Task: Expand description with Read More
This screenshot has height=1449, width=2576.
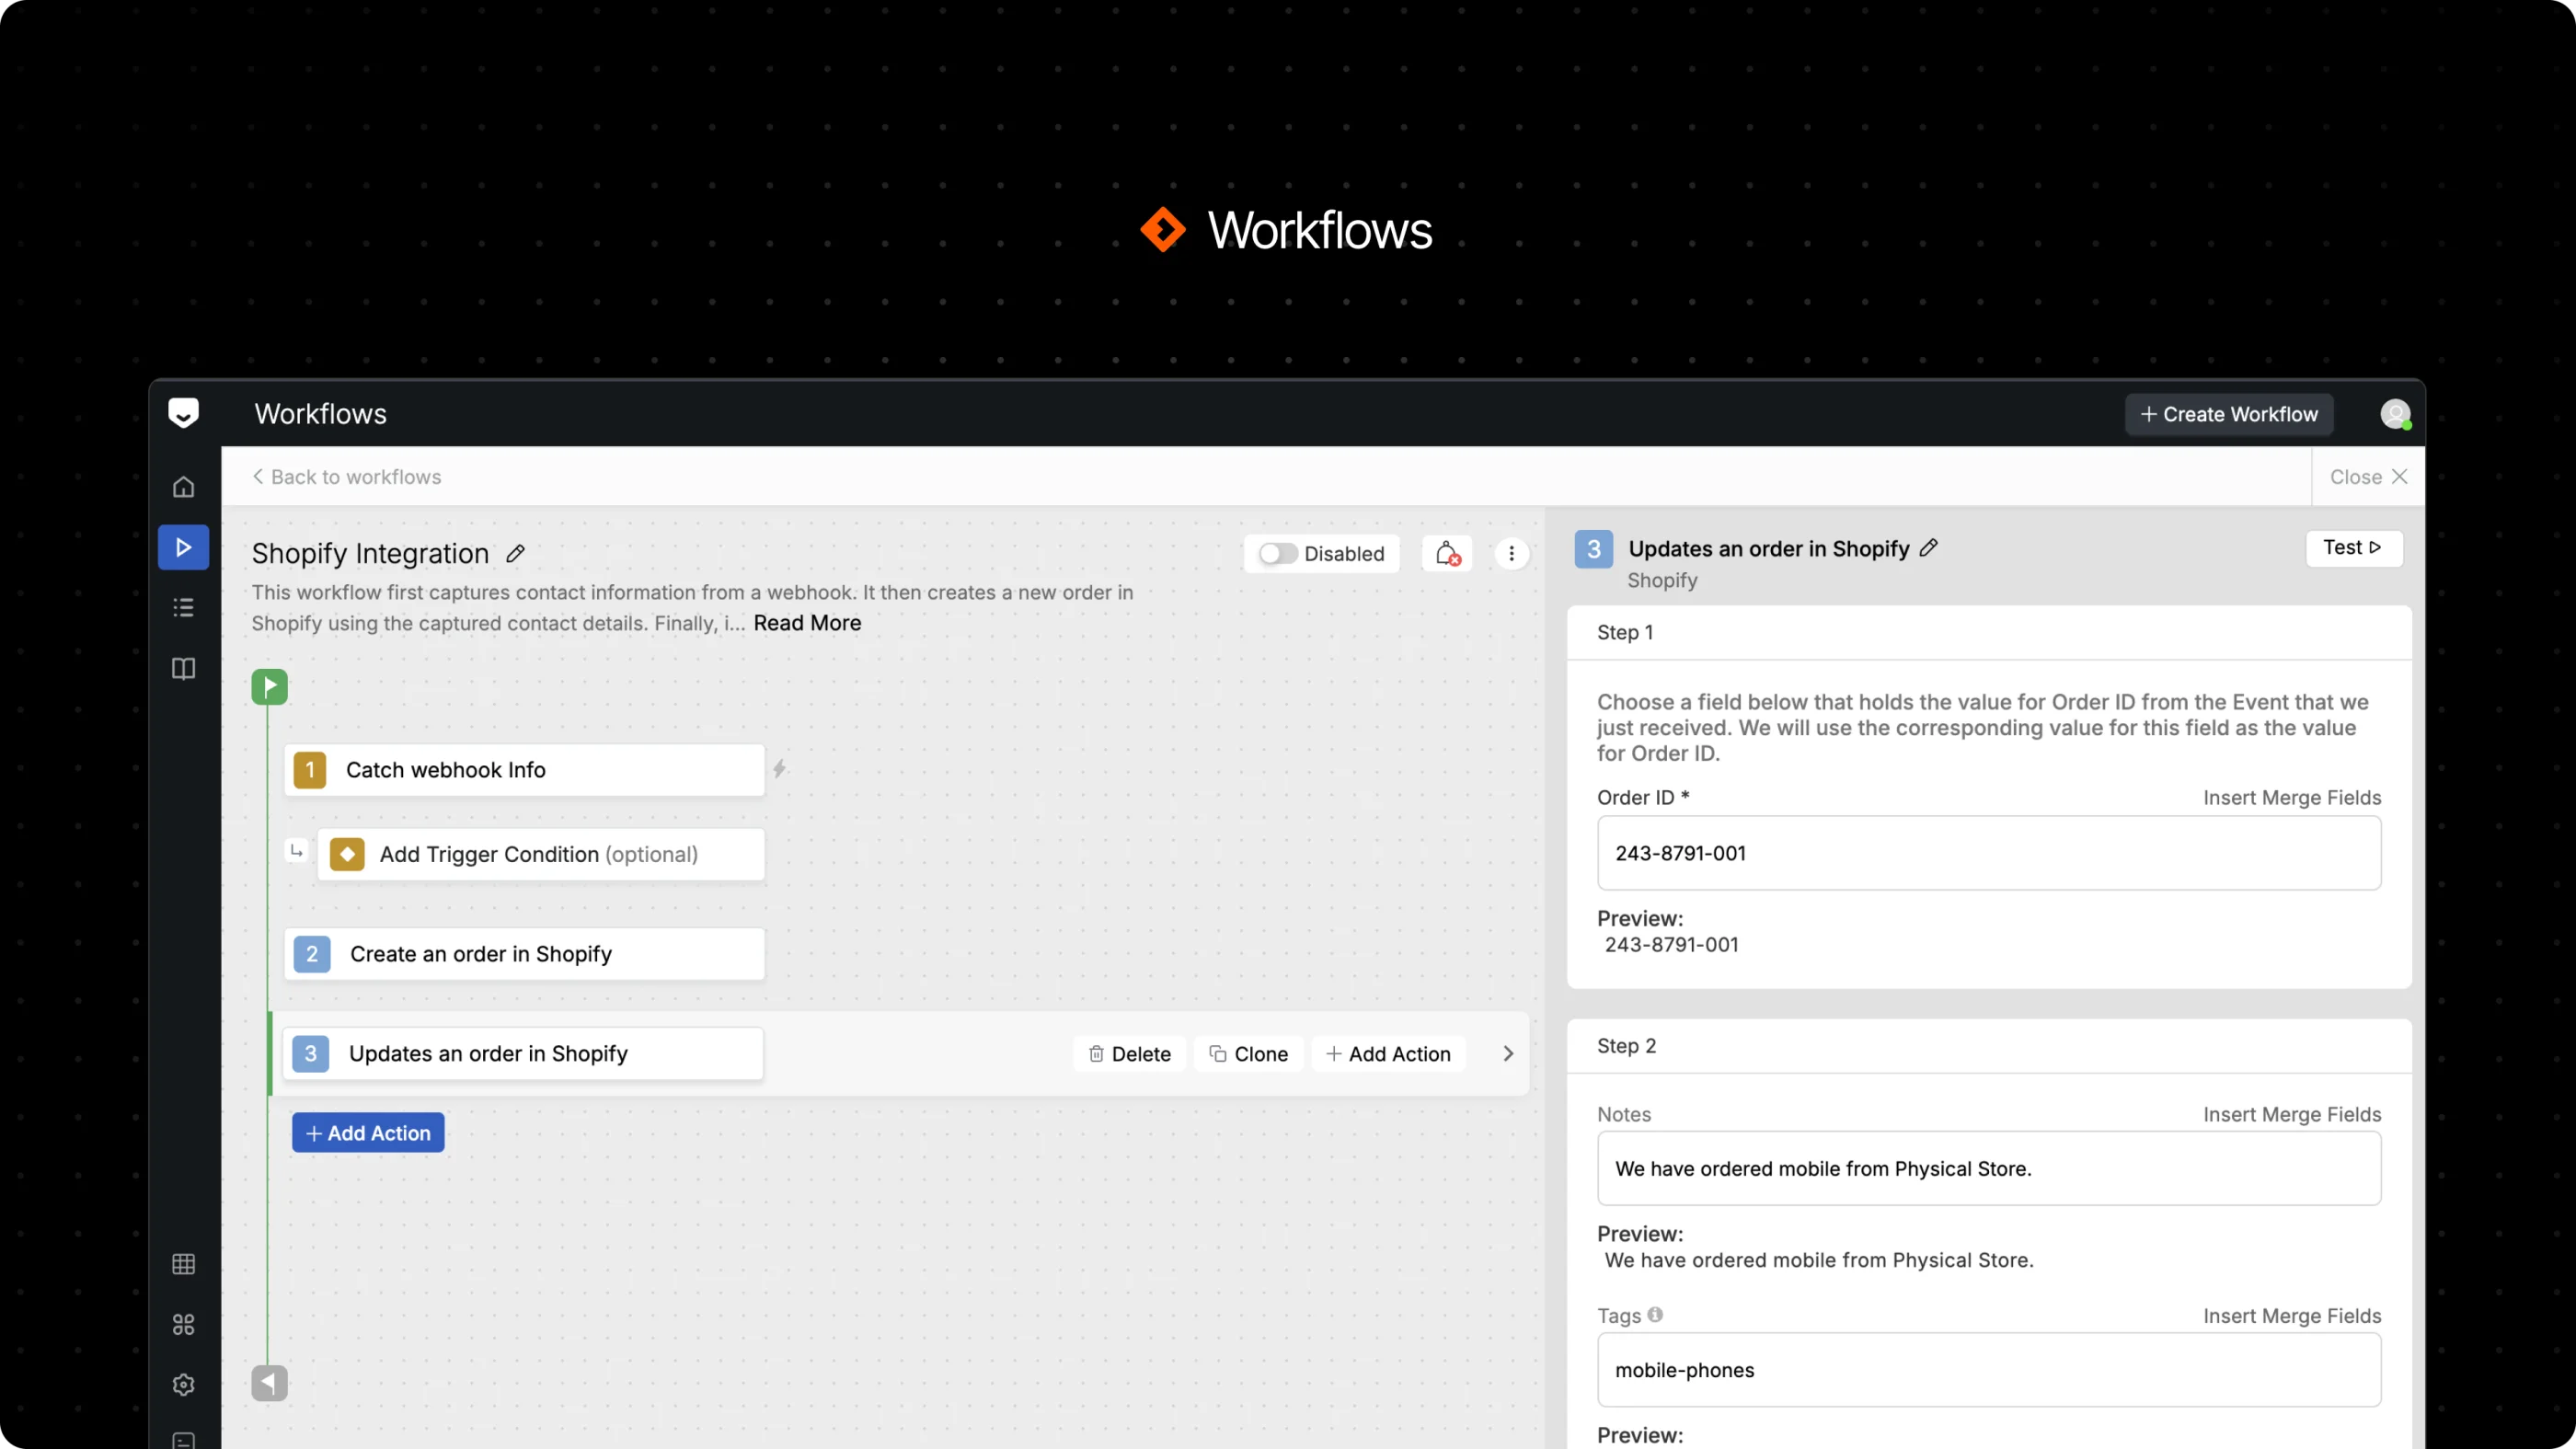Action: coord(807,623)
